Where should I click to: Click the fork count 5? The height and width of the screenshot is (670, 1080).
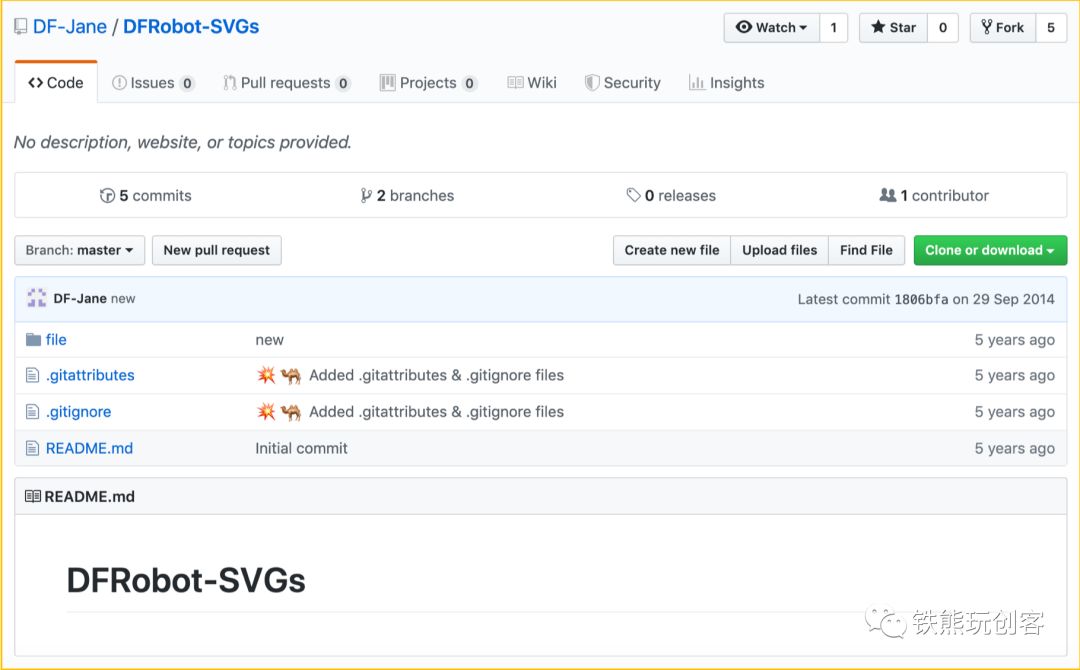click(1051, 28)
